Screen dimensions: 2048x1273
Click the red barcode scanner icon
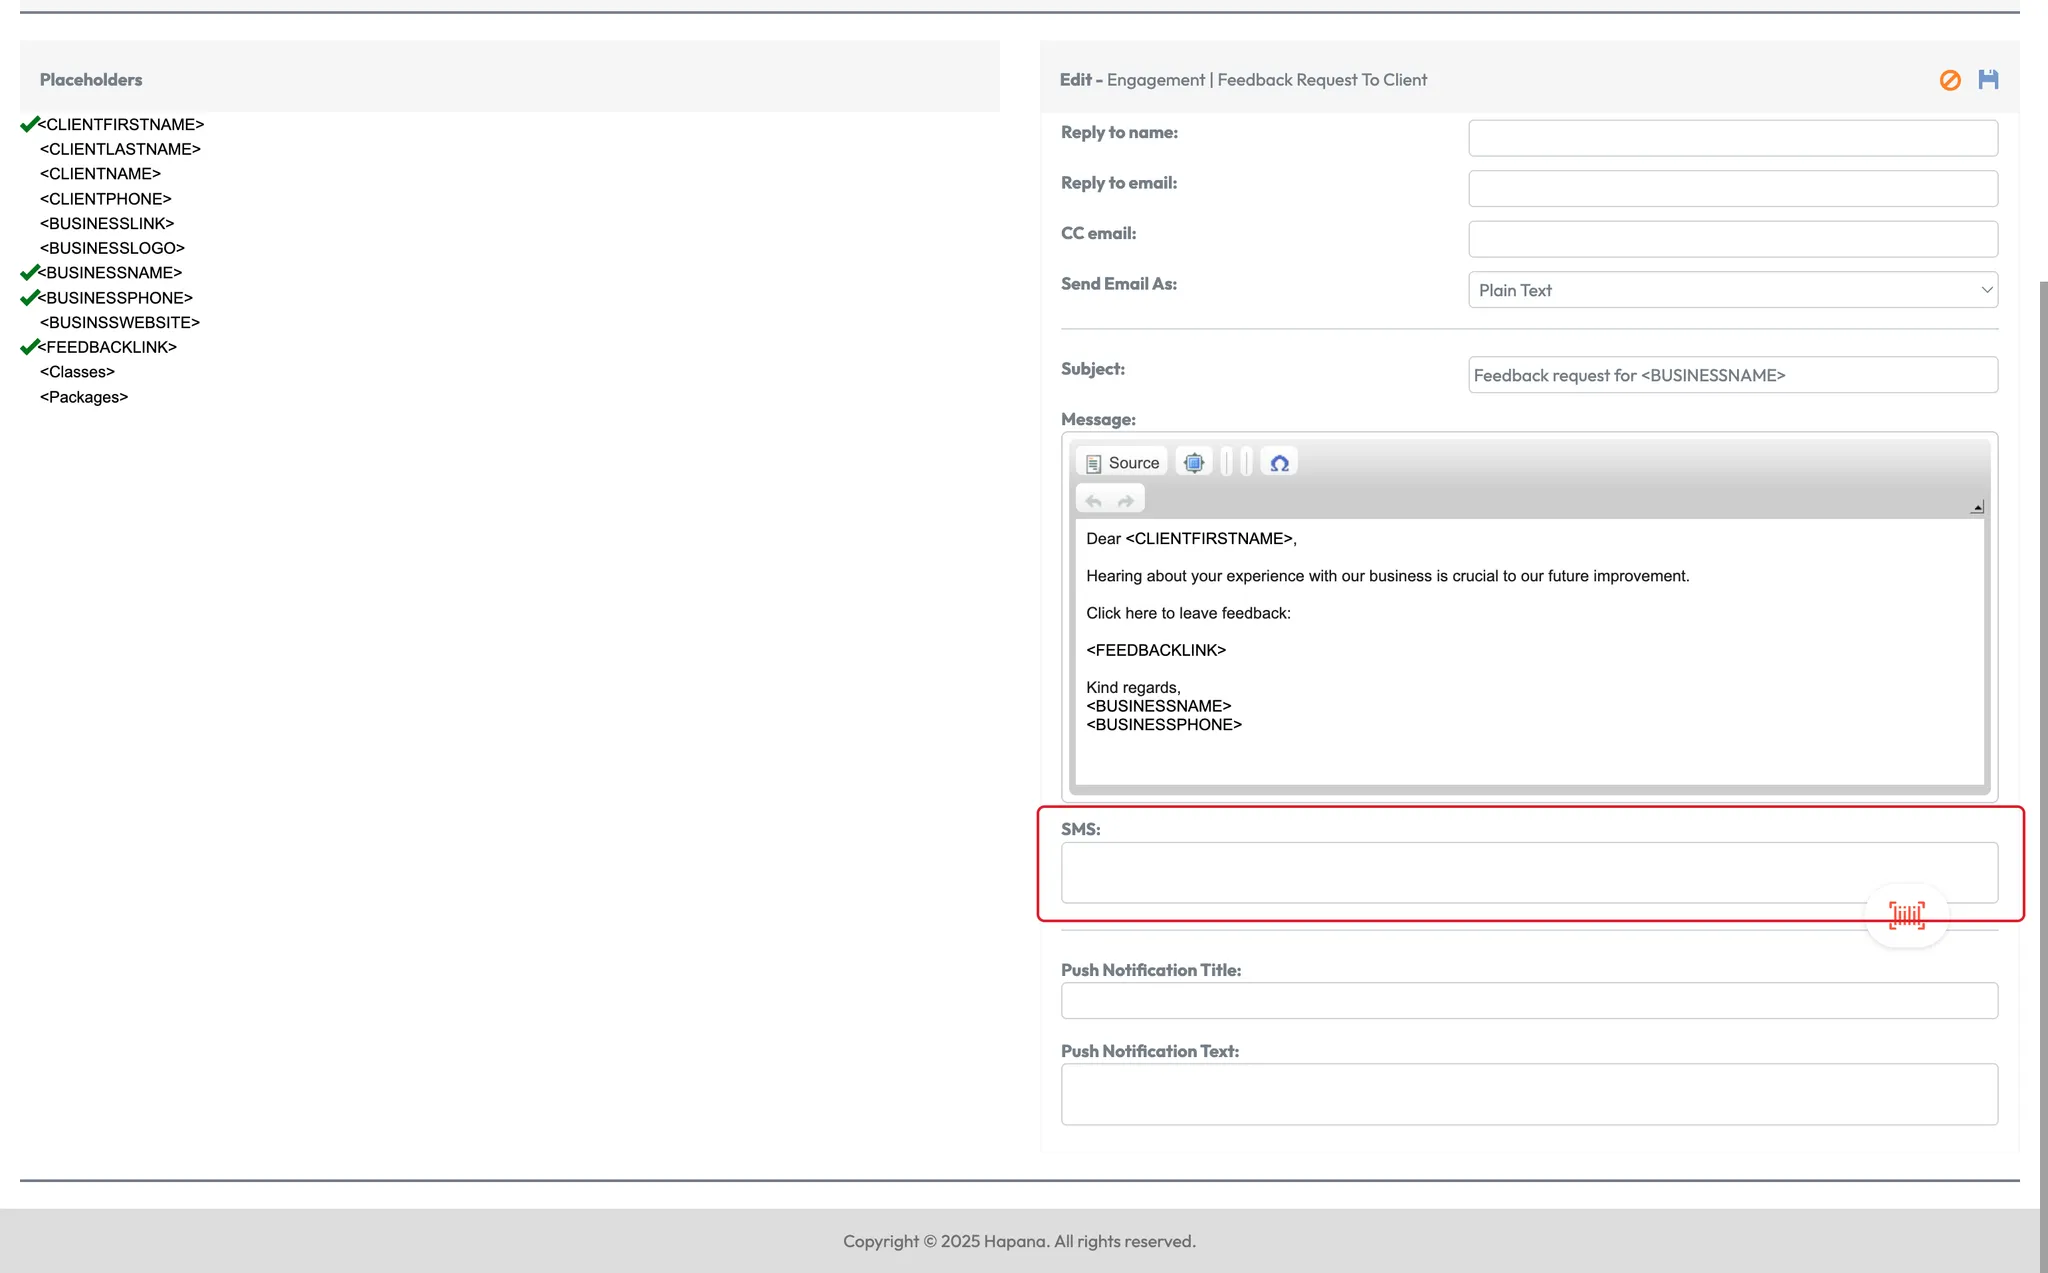point(1906,915)
